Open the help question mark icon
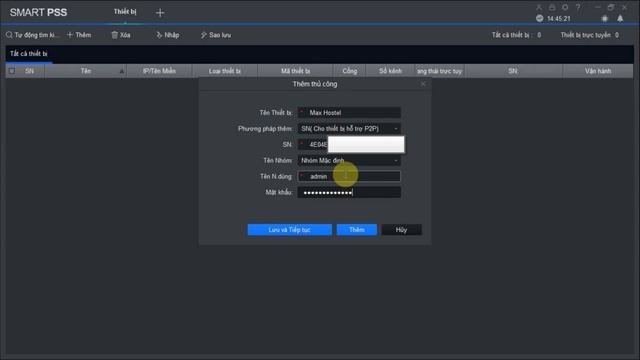The width and height of the screenshot is (640, 360). 578,7
